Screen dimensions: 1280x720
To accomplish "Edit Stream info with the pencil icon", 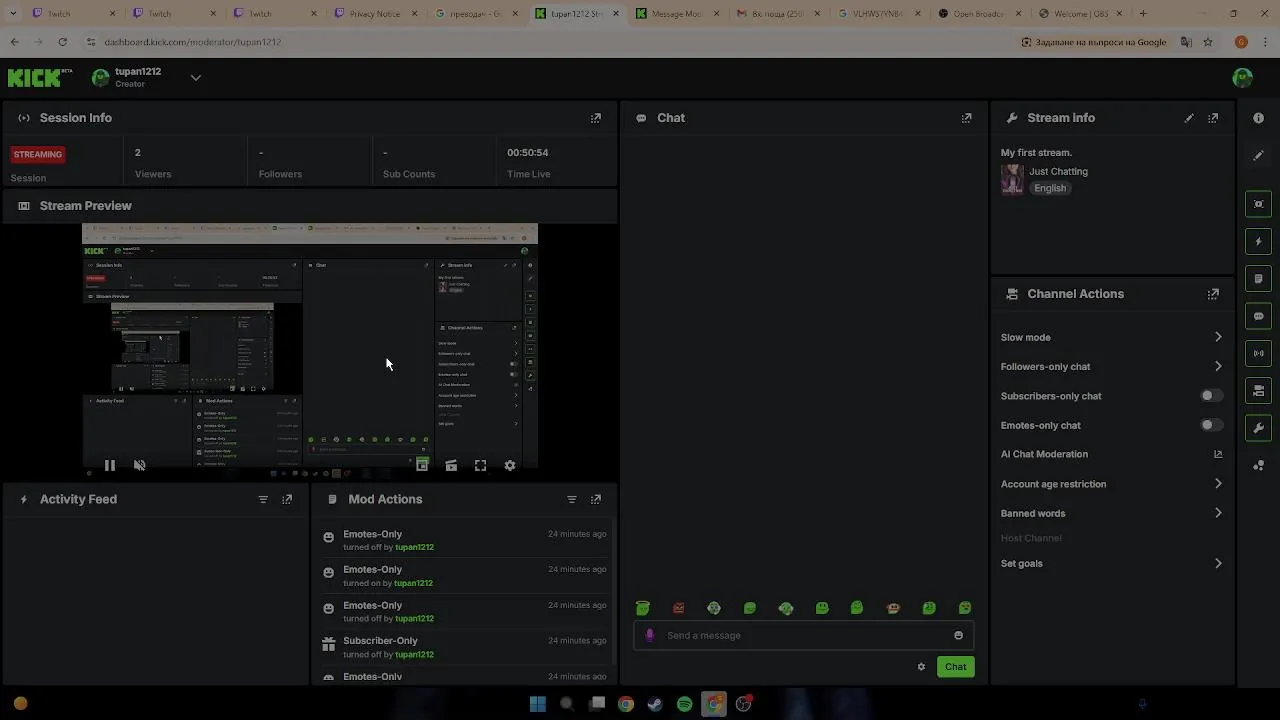I will (x=1189, y=118).
